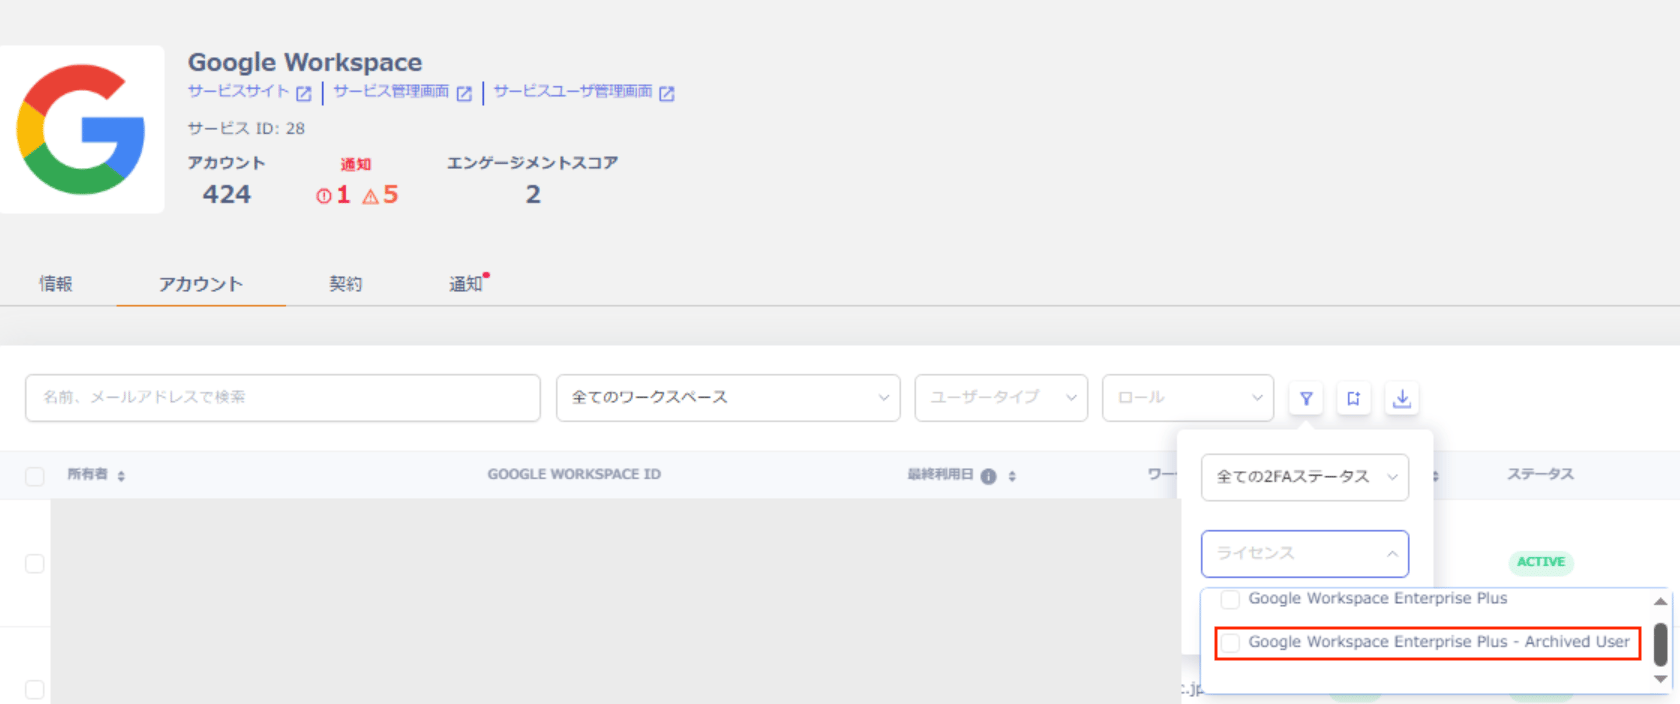Switch to the 通知 tab
1680x704 pixels.
click(466, 284)
